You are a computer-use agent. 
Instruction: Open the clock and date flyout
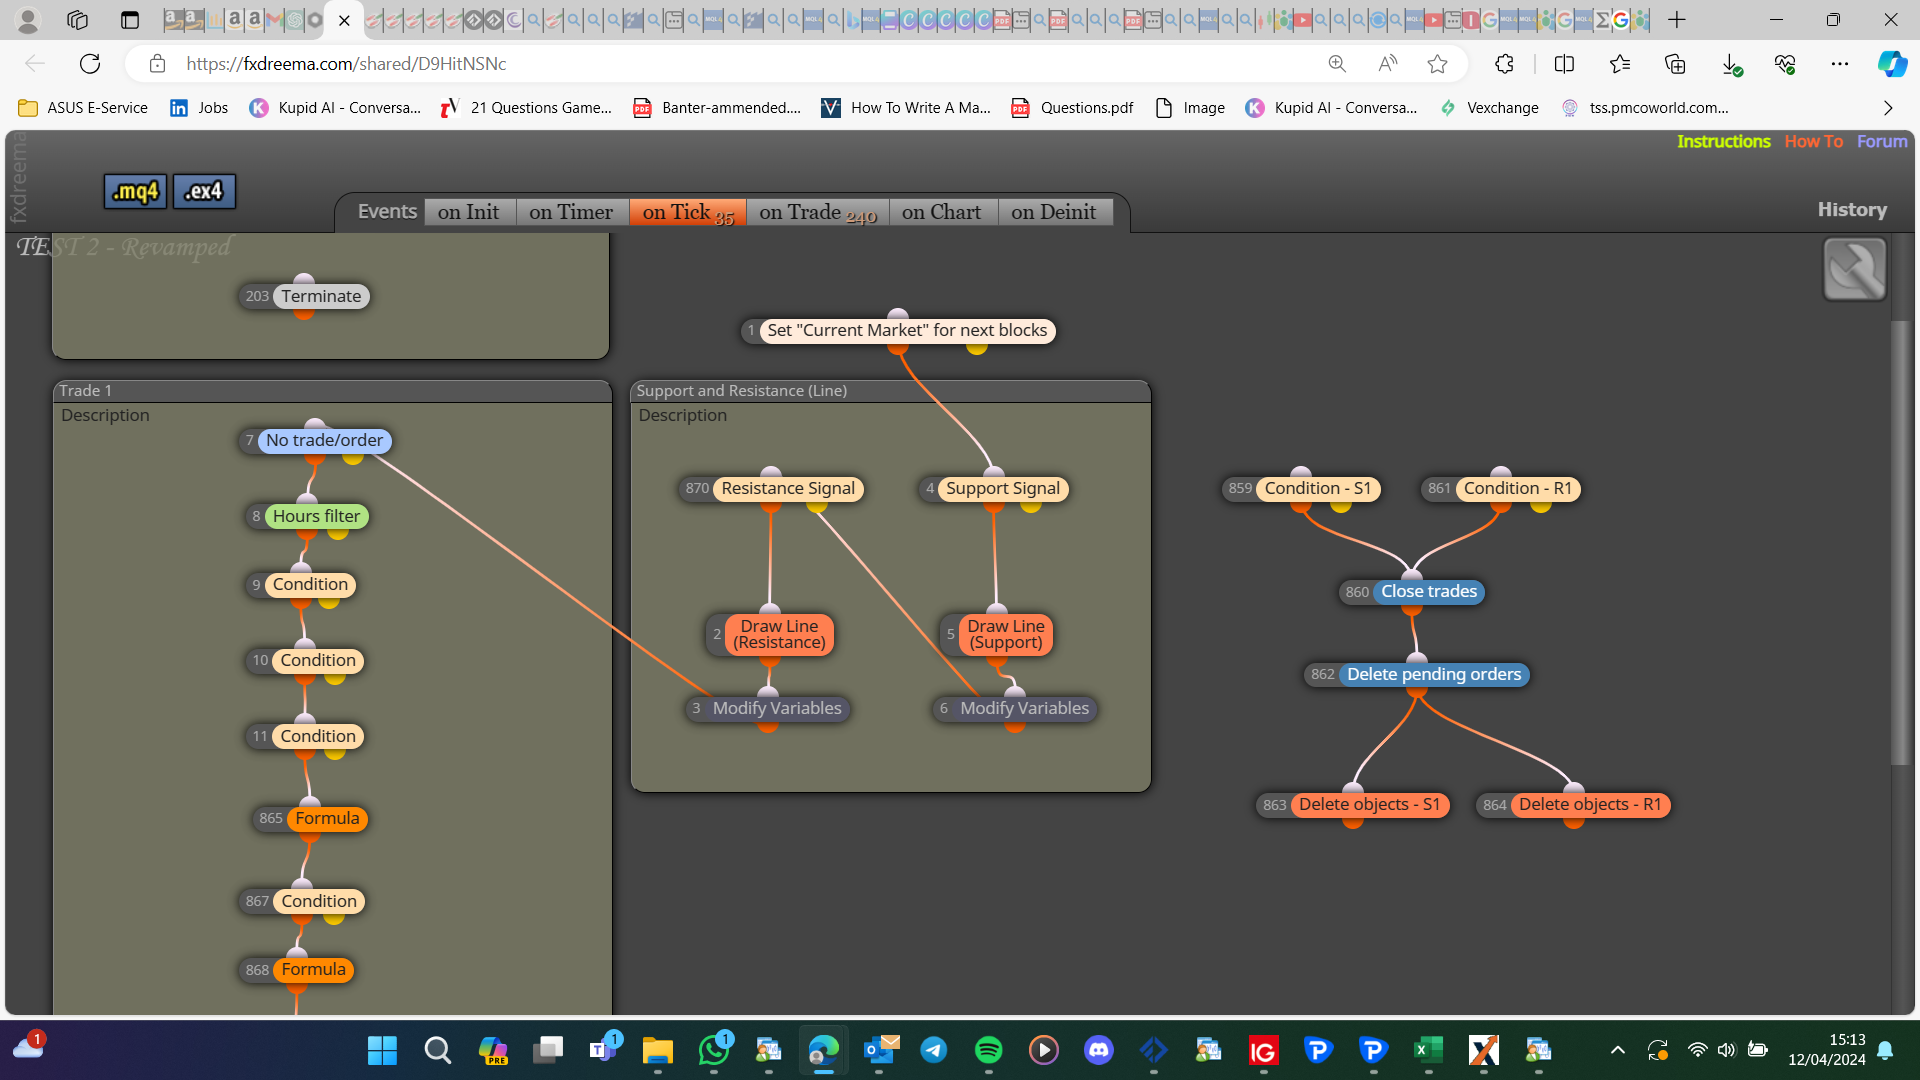pos(1827,1050)
